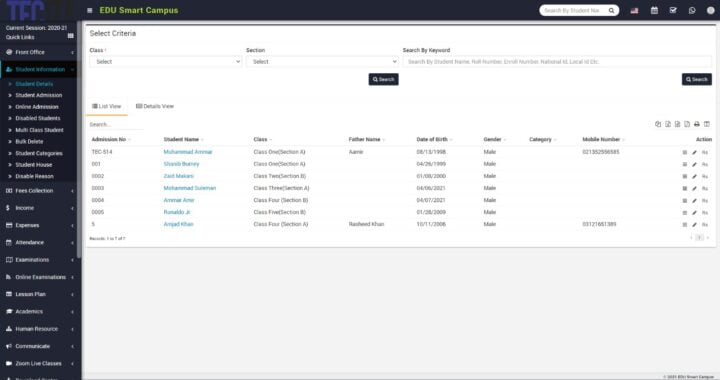The height and width of the screenshot is (380, 720).
Task: Open the calendar icon in header
Action: coord(654,10)
